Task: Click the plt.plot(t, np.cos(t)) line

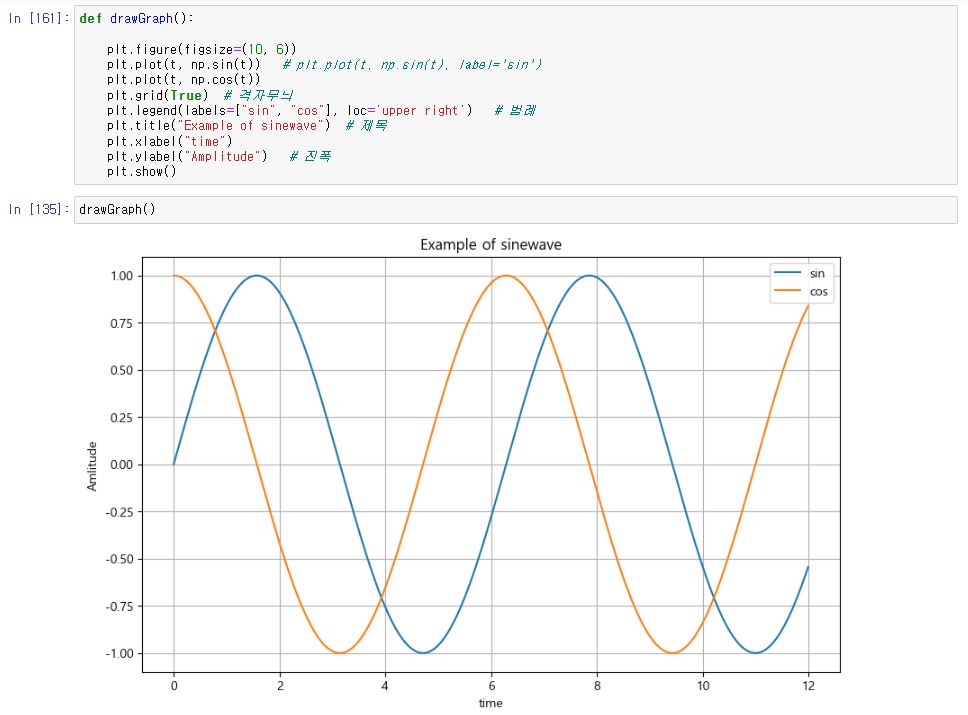Action: pos(183,80)
